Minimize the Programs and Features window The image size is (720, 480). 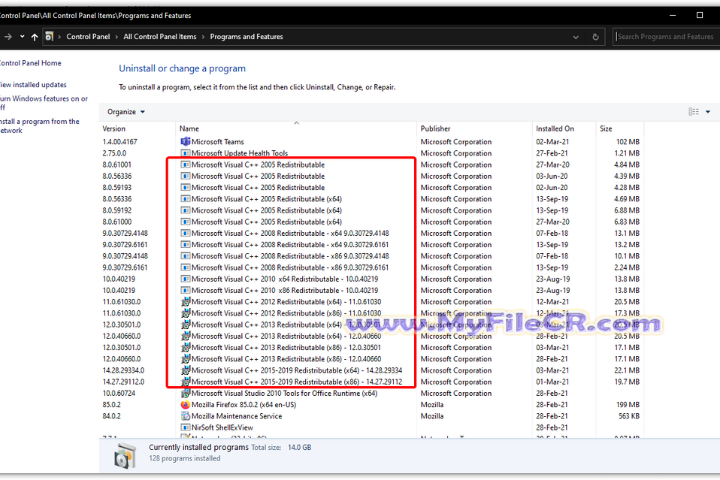[673, 15]
